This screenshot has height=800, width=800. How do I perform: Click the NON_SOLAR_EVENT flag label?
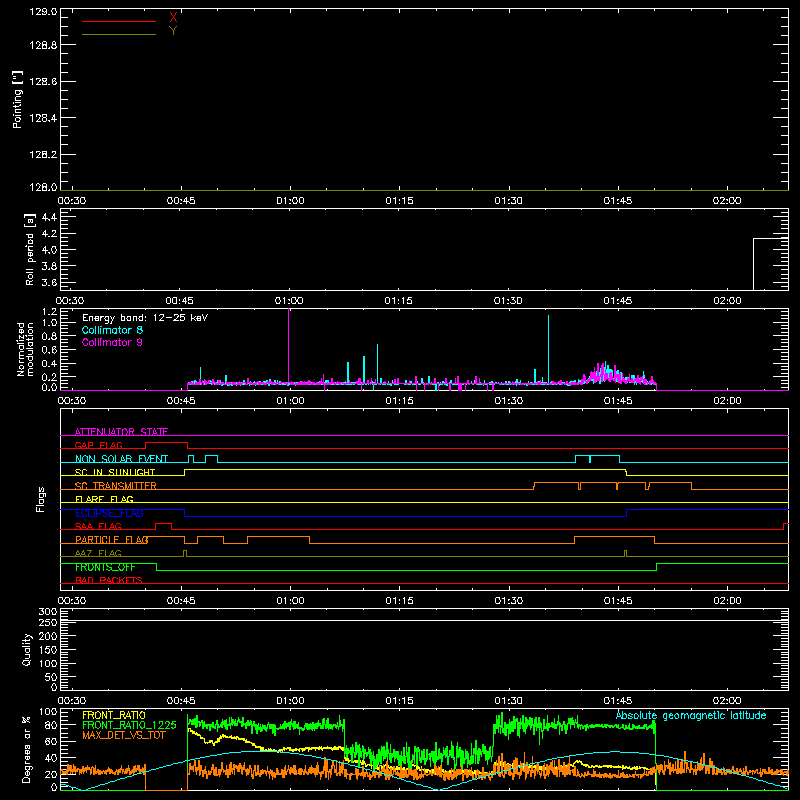(121, 459)
